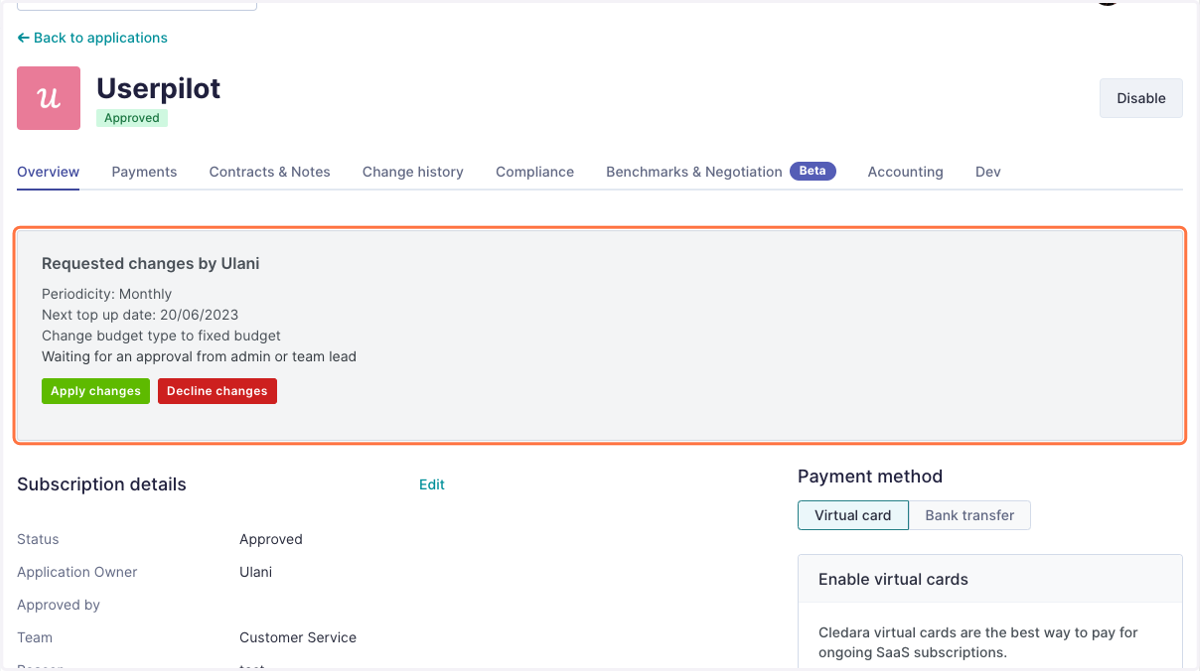This screenshot has width=1200, height=671.
Task: Switch to the Payments tab
Action: pos(144,172)
